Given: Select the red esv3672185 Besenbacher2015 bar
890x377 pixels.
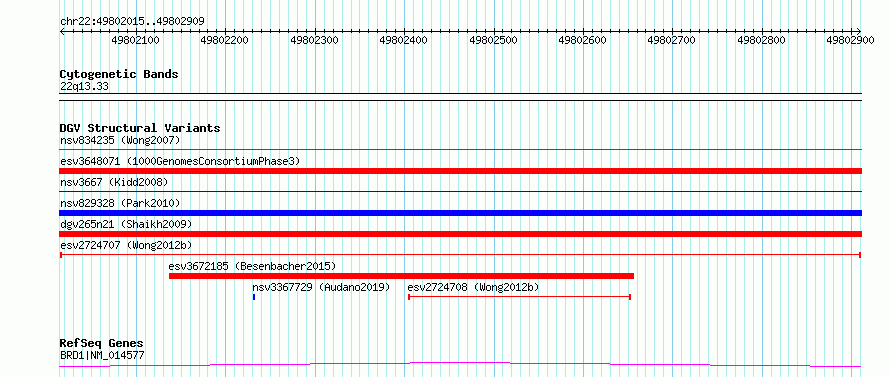Looking at the screenshot, I should pos(401,276).
